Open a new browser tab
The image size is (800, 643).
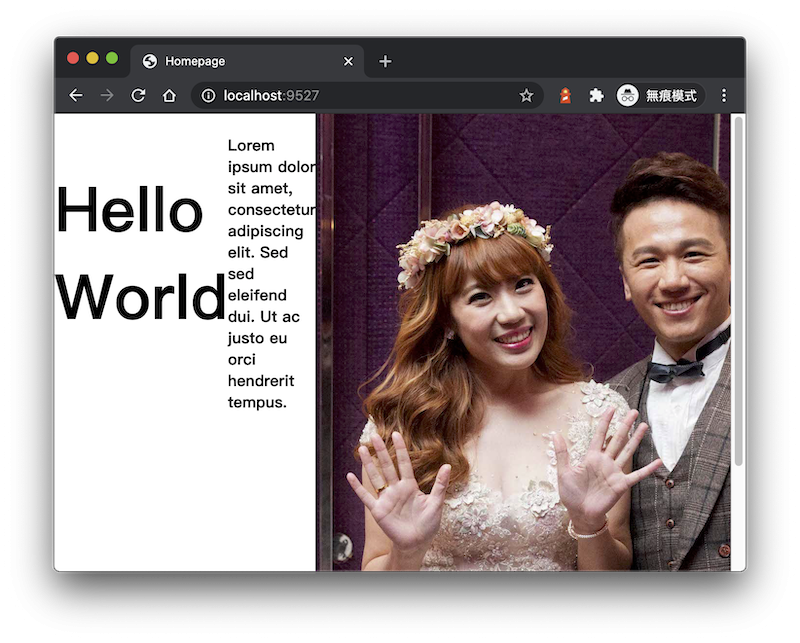click(x=385, y=61)
